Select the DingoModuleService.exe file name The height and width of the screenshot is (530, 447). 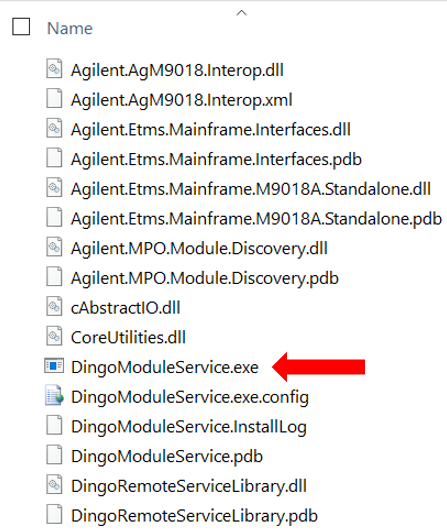click(165, 367)
